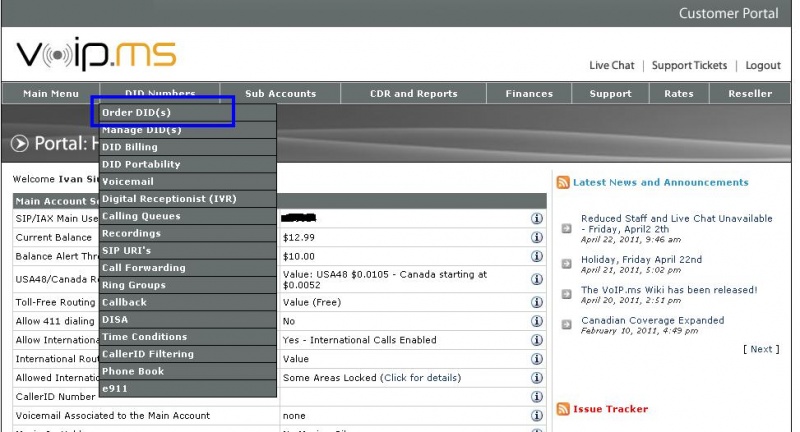Open Live Chat link

pyautogui.click(x=611, y=65)
